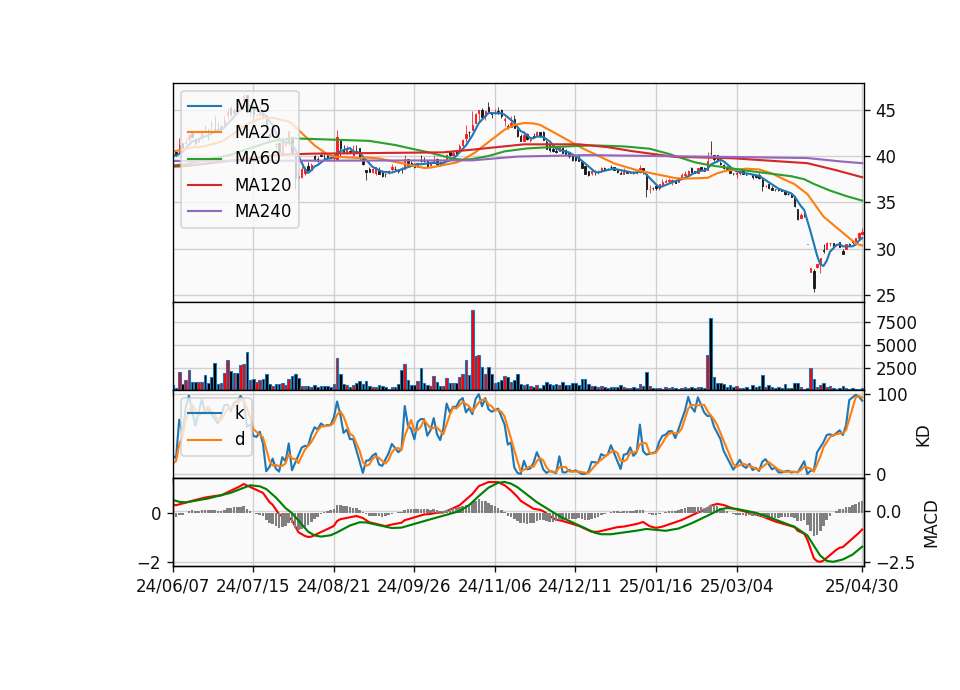Image resolution: width=960 pixels, height=690 pixels.
Task: Click the tallest volume bar near November
Action: (x=473, y=350)
